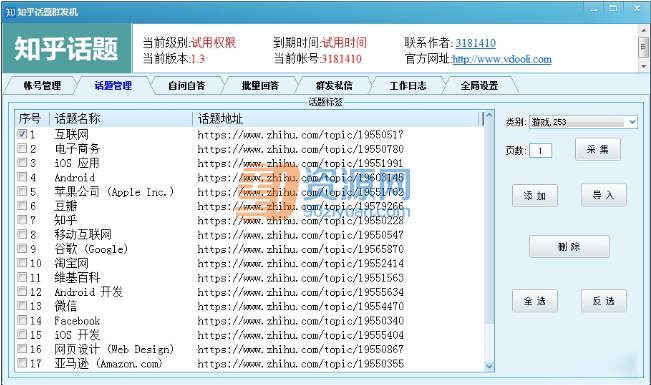Click into the 页数 page number field
This screenshot has height=385, width=651.
click(x=541, y=150)
